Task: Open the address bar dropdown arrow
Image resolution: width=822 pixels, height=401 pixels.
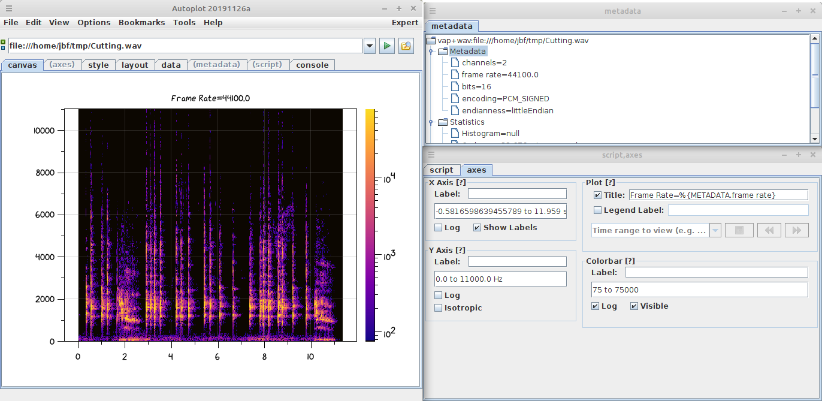Action: pos(368,46)
